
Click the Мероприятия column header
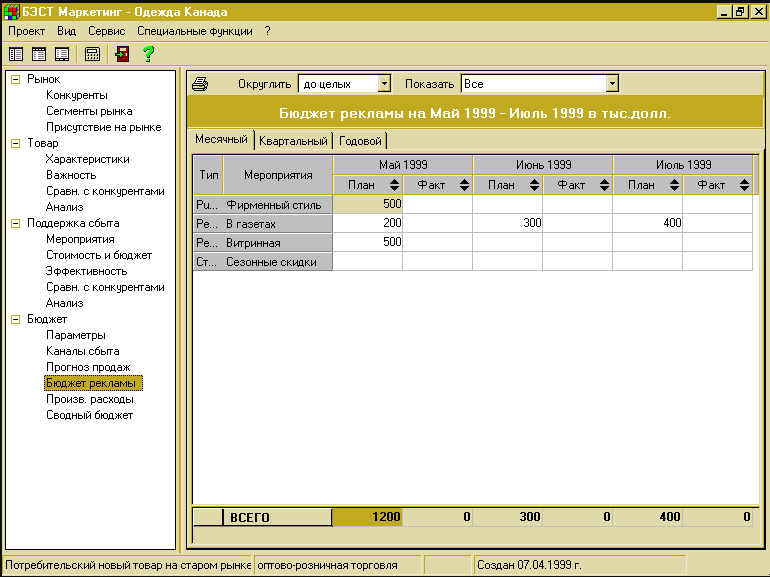tap(277, 174)
